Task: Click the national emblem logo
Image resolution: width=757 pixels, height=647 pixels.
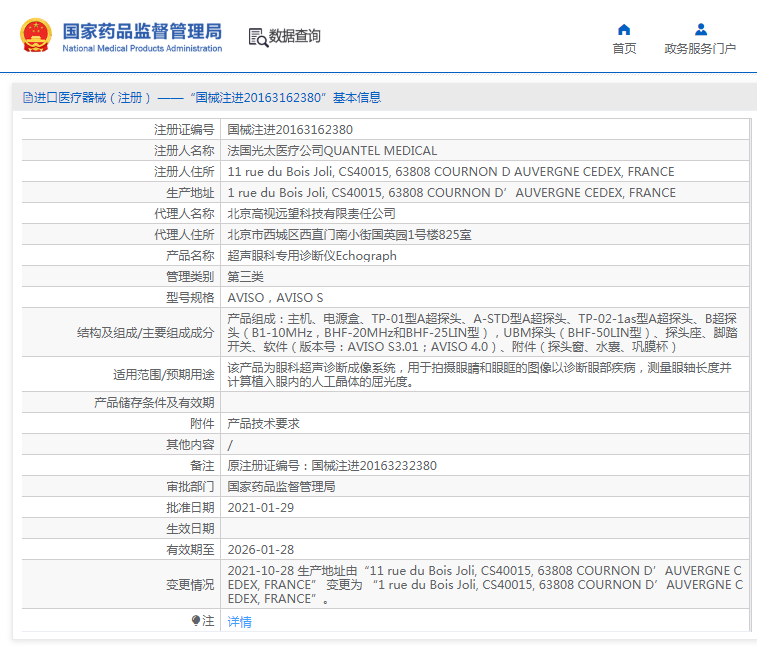Action: click(36, 36)
